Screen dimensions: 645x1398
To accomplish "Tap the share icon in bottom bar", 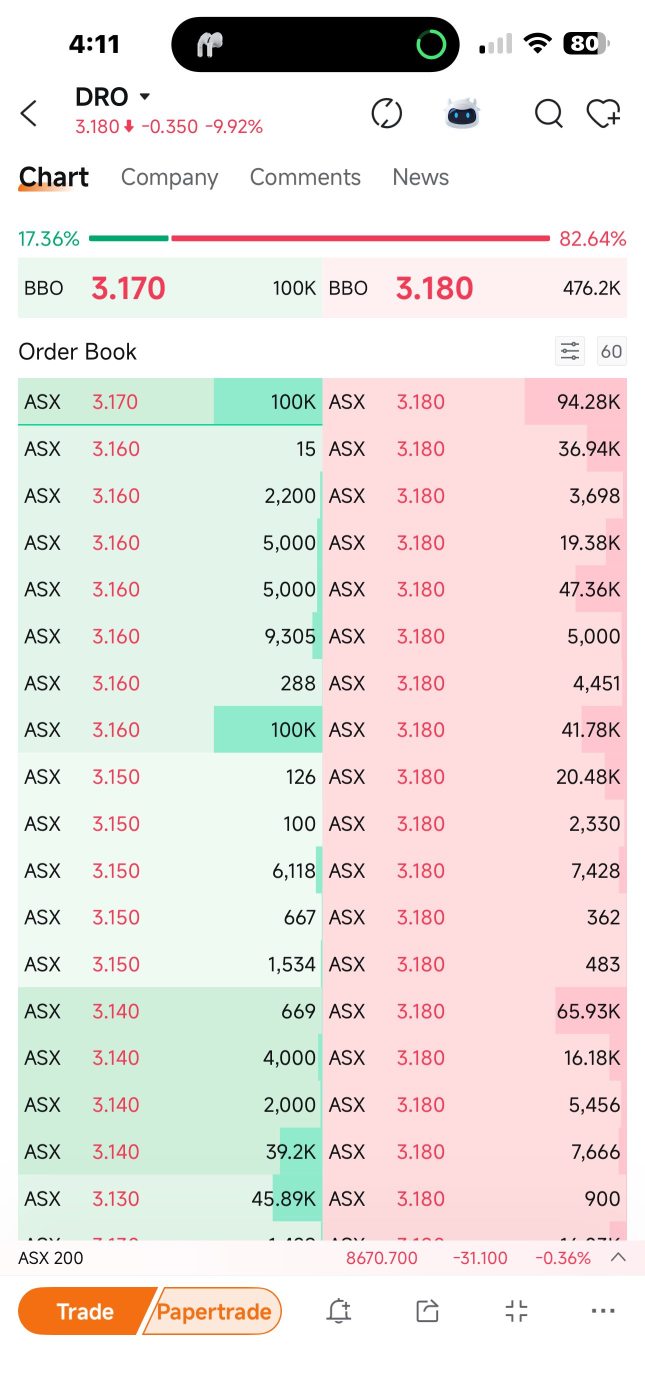I will pyautogui.click(x=427, y=1311).
